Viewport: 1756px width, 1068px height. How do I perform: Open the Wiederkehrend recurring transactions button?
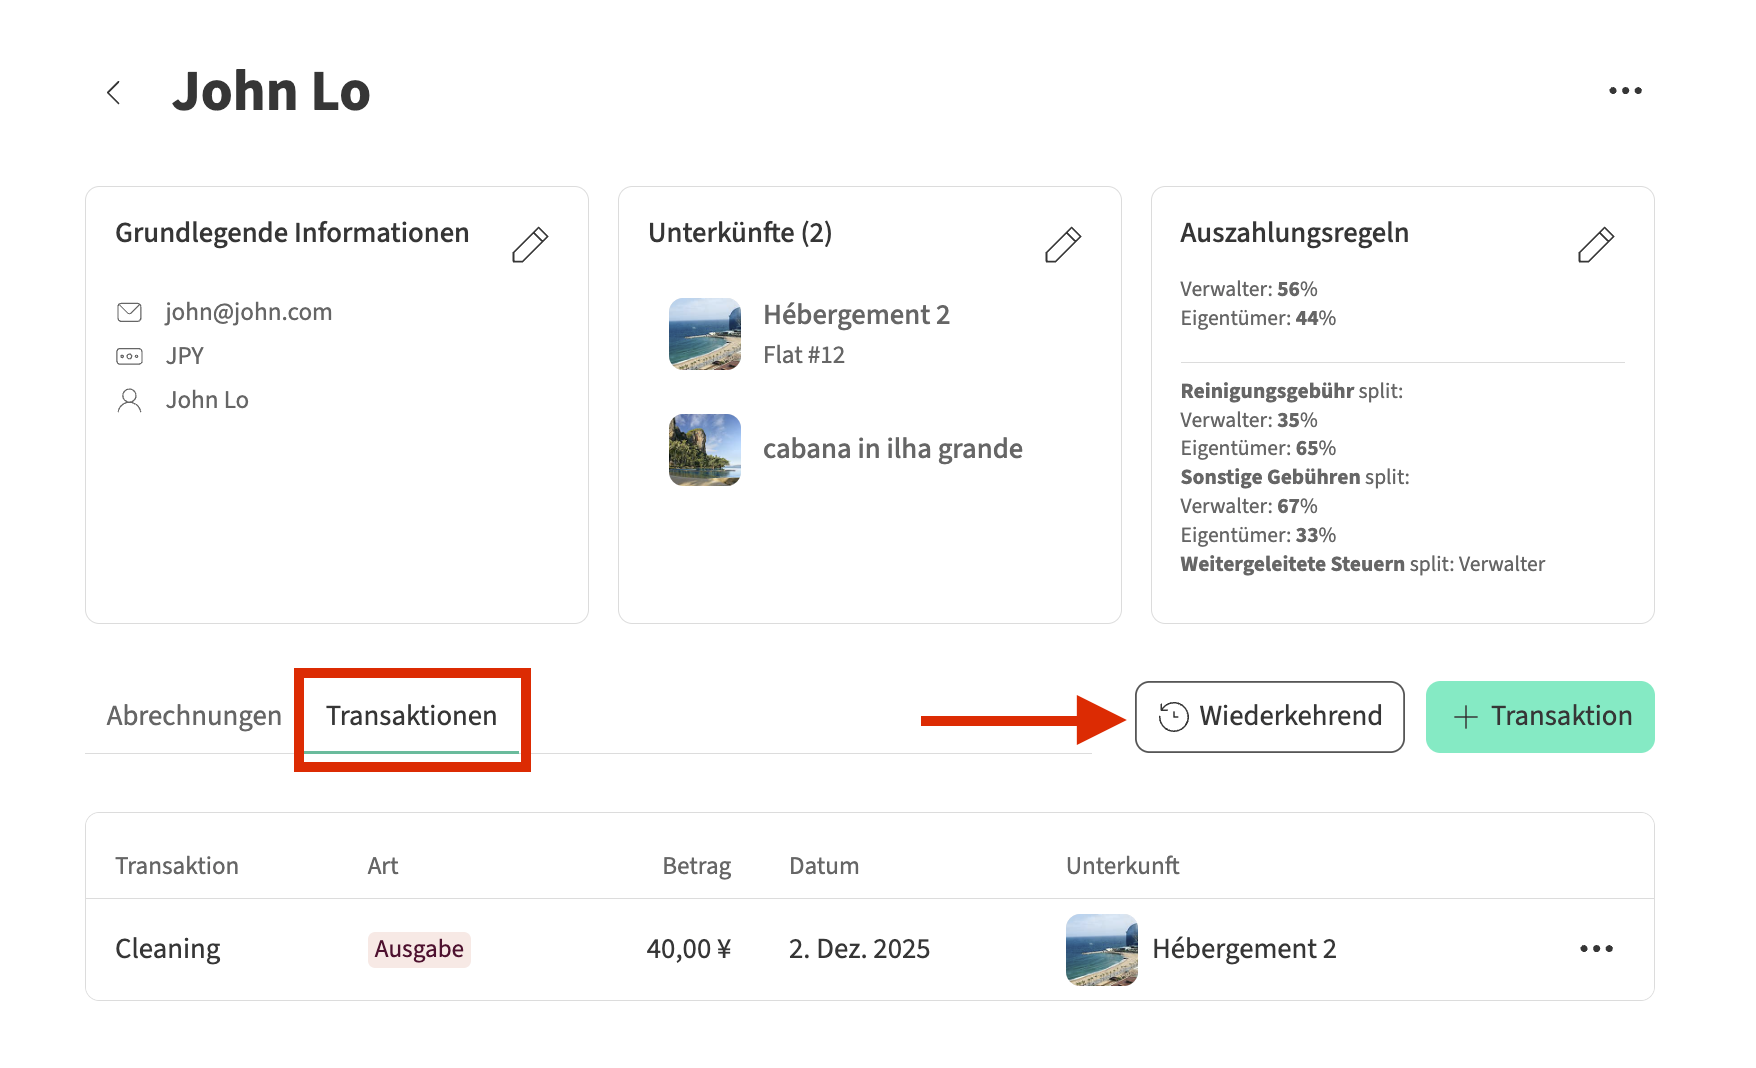1269,717
